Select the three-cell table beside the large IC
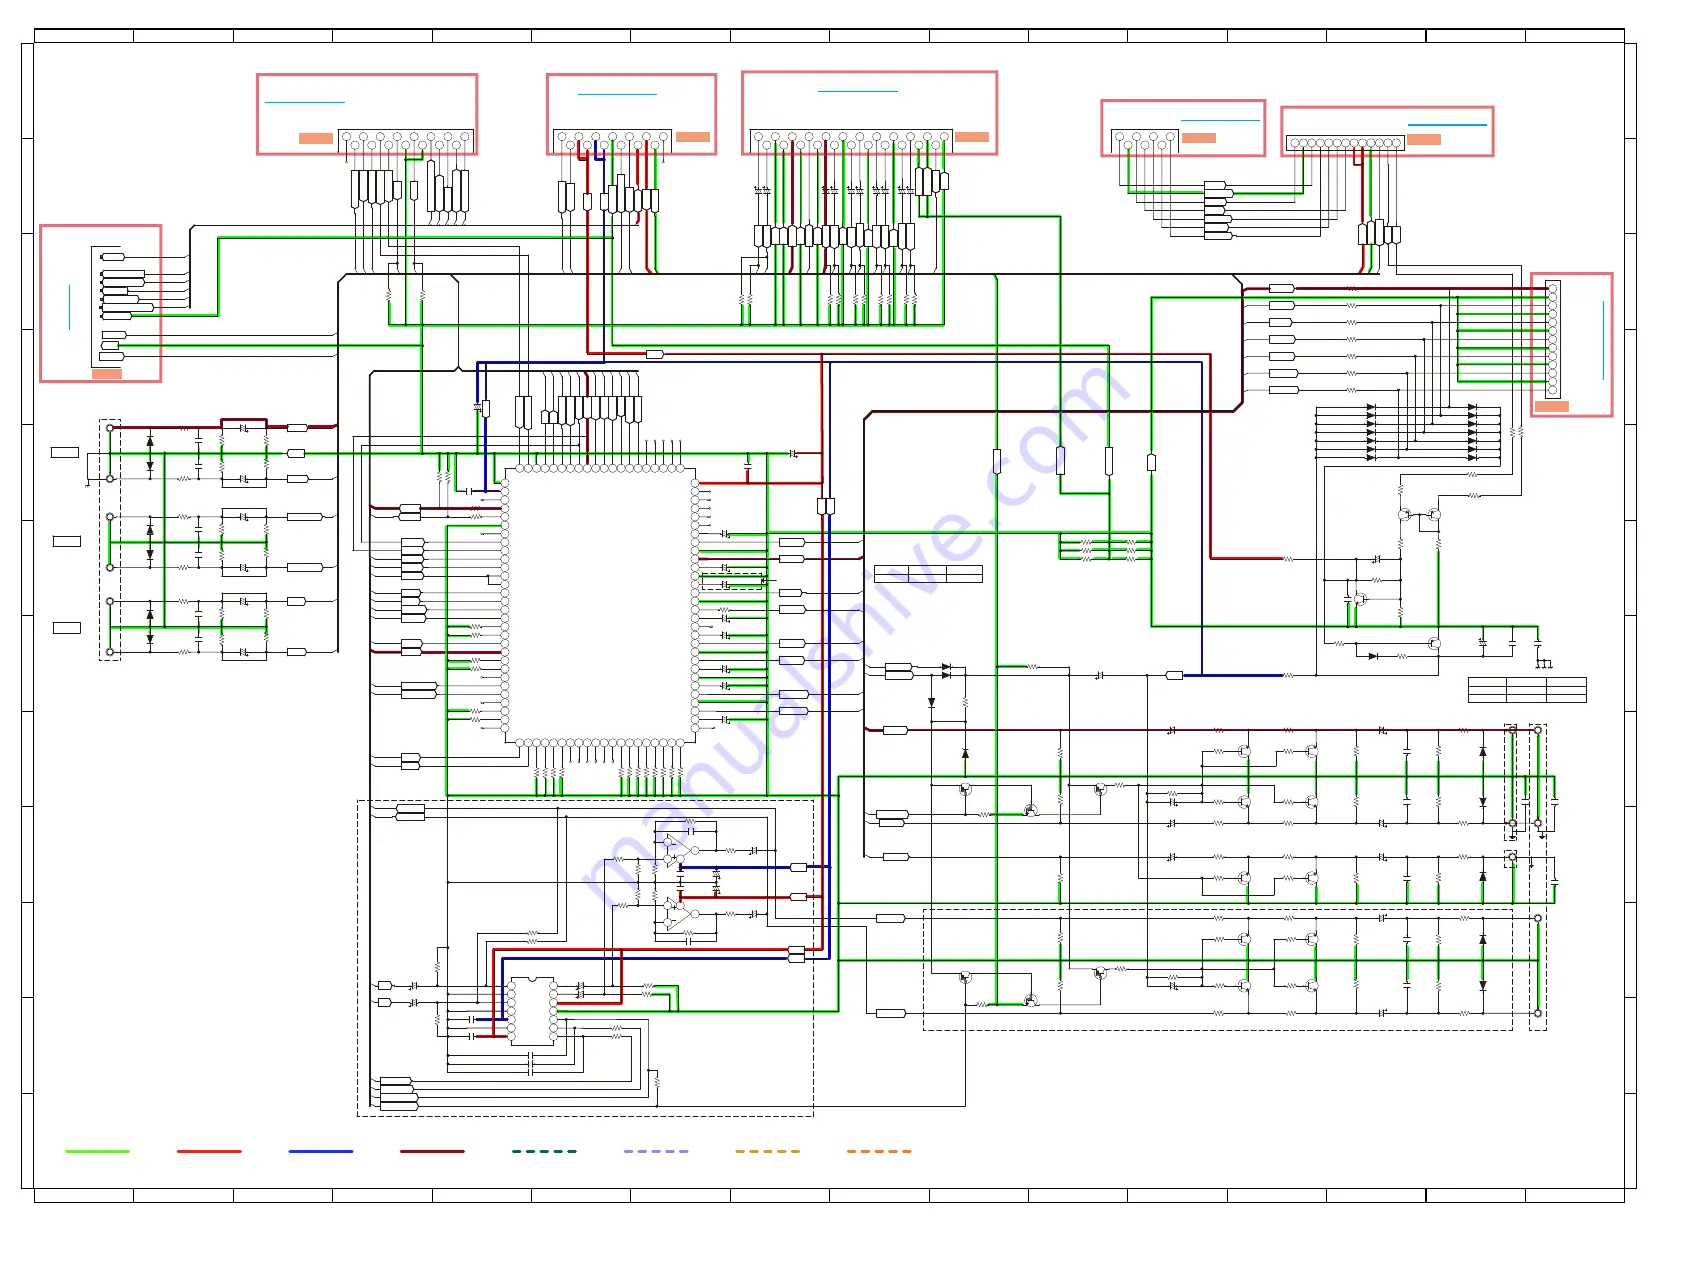1701x1263 pixels. [928, 574]
